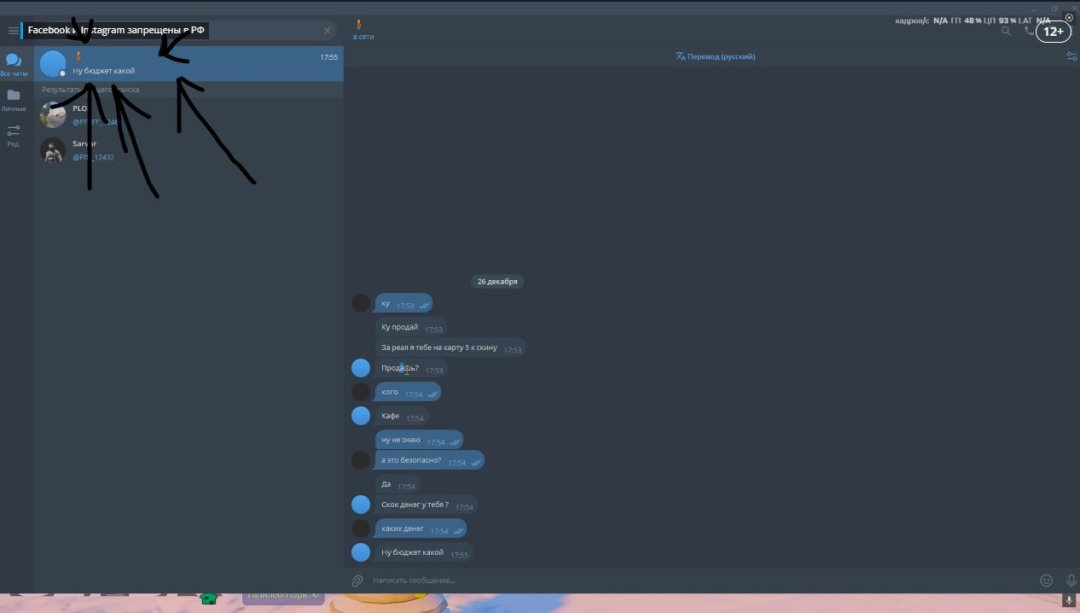Viewport: 1080px width, 613px height.
Task: Clear the search field with X
Action: pos(327,31)
